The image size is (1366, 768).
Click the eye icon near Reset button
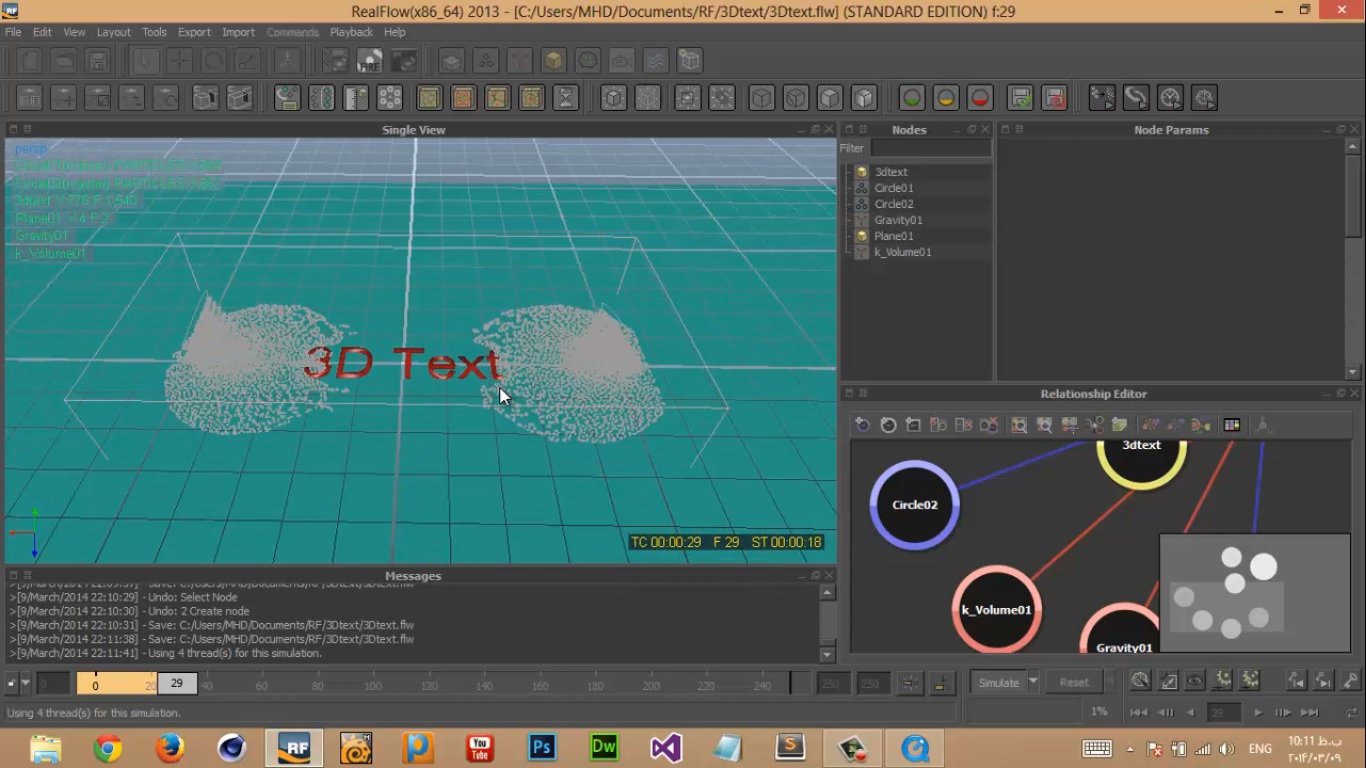[1195, 681]
